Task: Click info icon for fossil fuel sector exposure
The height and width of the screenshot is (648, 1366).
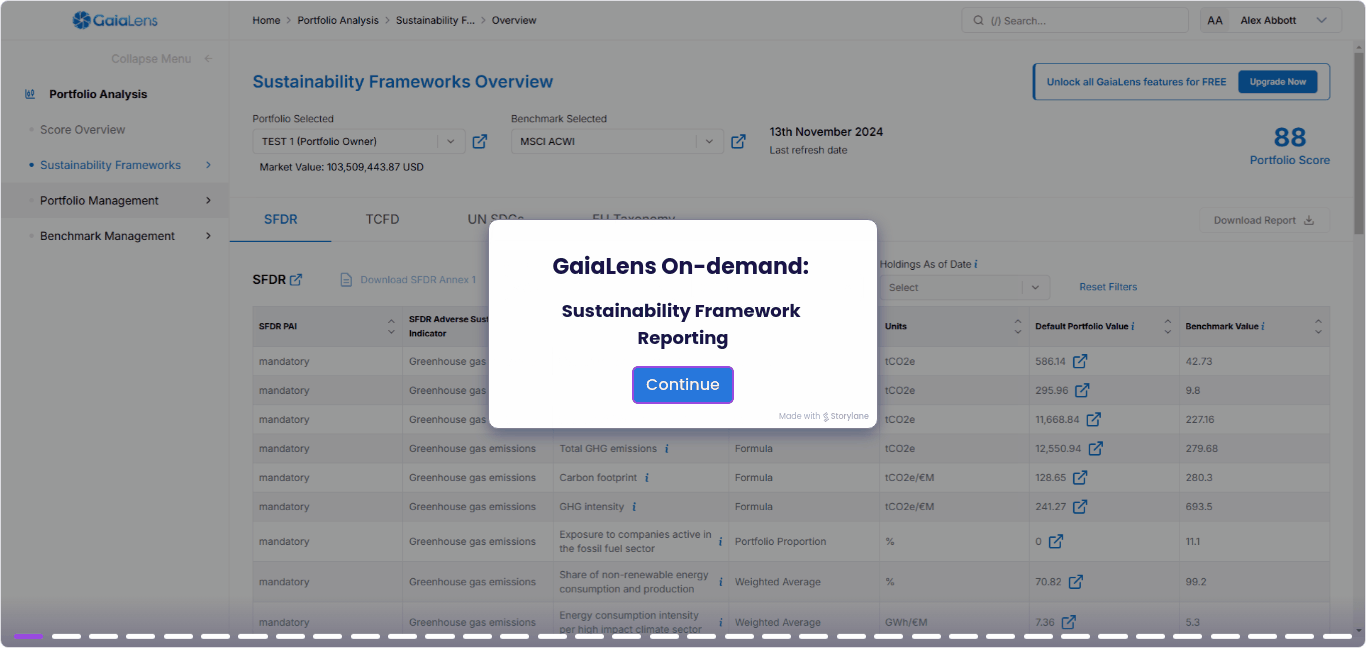Action: pyautogui.click(x=720, y=542)
